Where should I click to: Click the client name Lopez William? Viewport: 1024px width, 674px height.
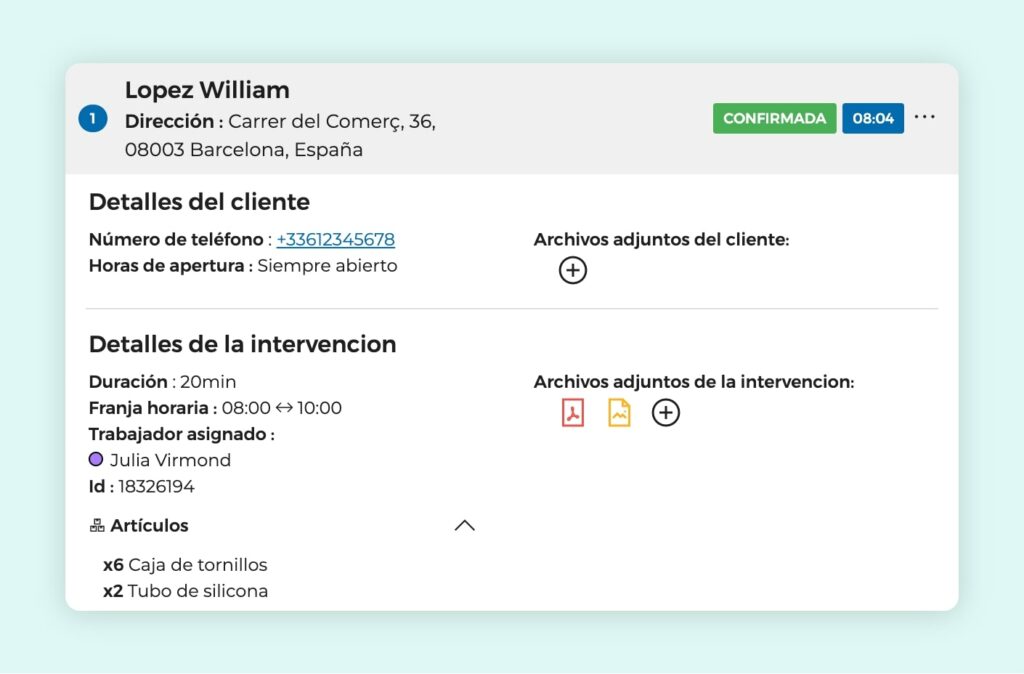206,90
